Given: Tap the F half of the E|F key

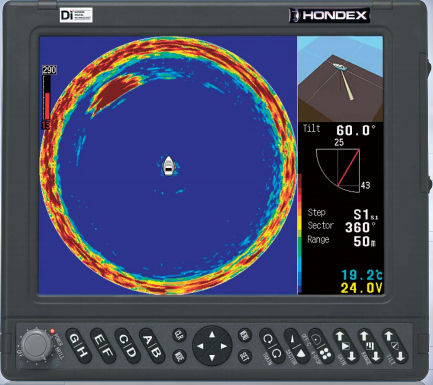Looking at the screenshot, I should 108,352.
